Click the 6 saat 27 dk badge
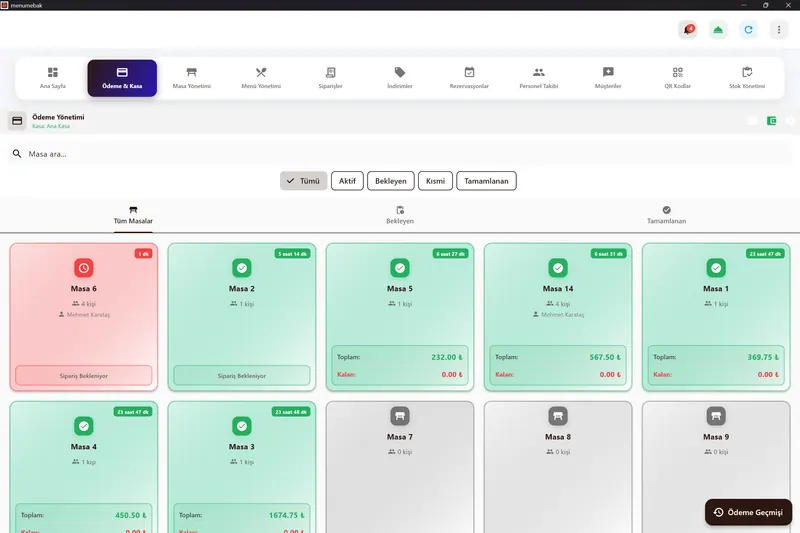This screenshot has height=533, width=800. pos(451,253)
